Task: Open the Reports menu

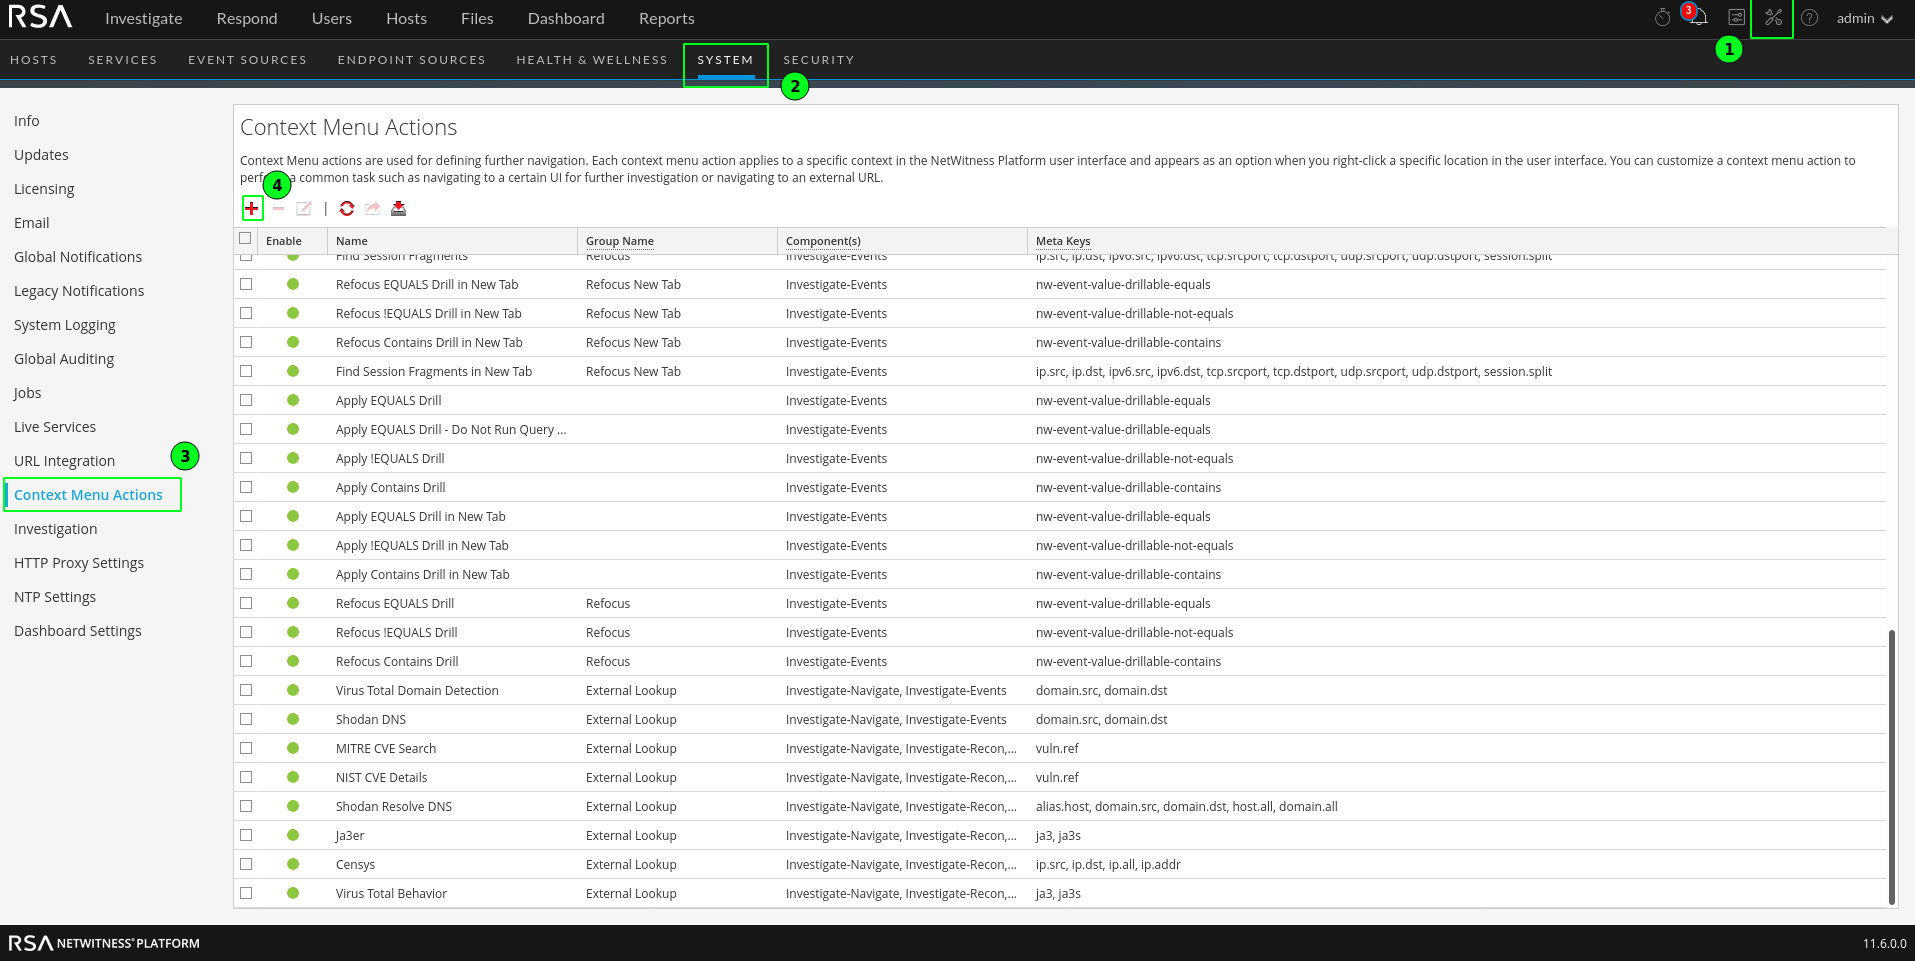Action: pos(666,18)
